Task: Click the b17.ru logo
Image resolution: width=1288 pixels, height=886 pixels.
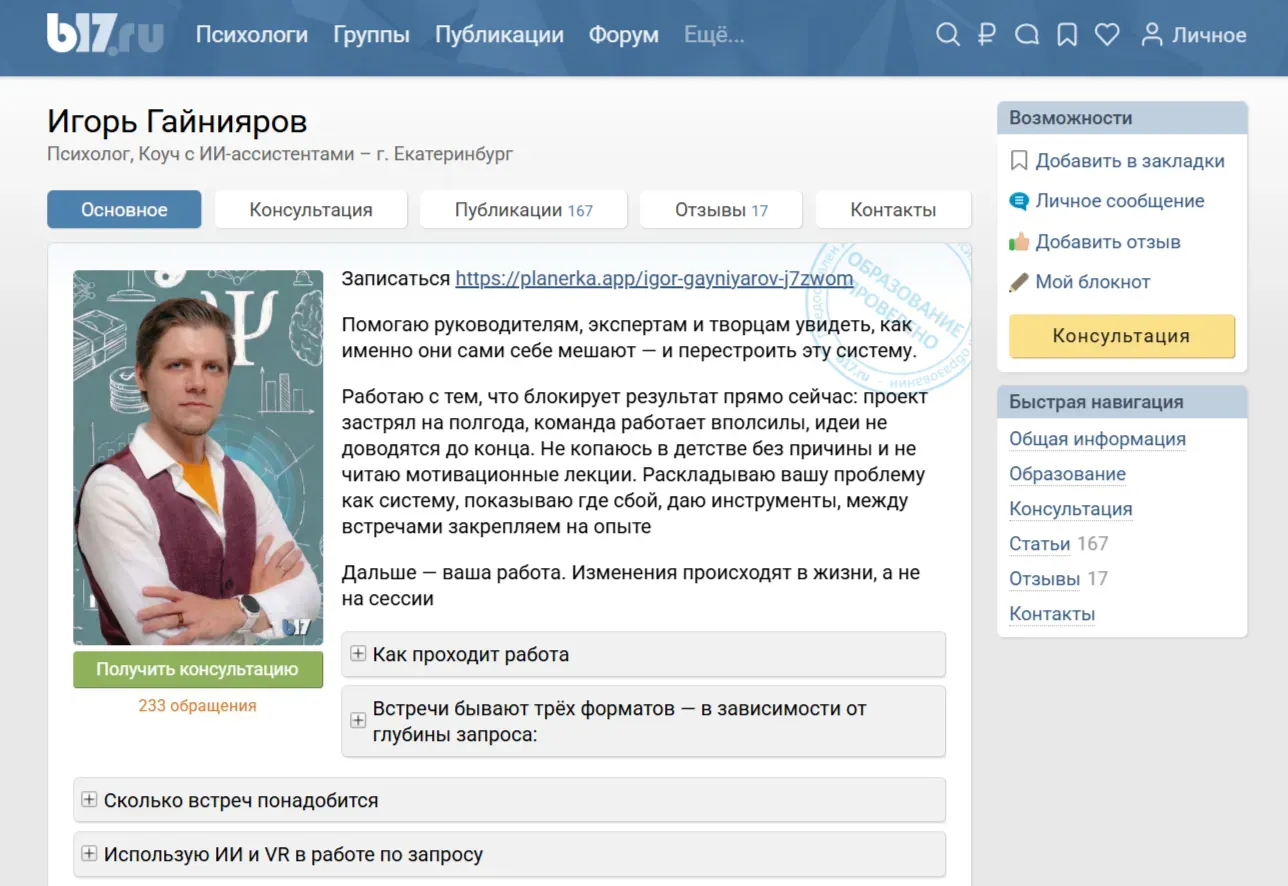Action: tap(105, 35)
